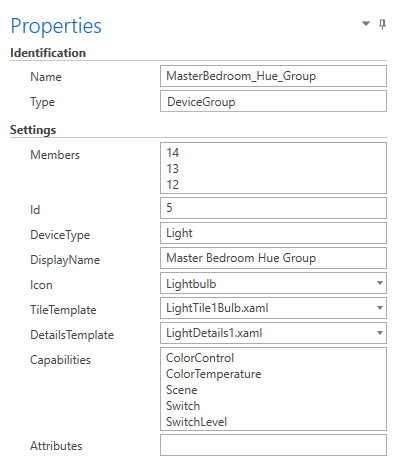Select member 14 in Members list

click(x=173, y=153)
